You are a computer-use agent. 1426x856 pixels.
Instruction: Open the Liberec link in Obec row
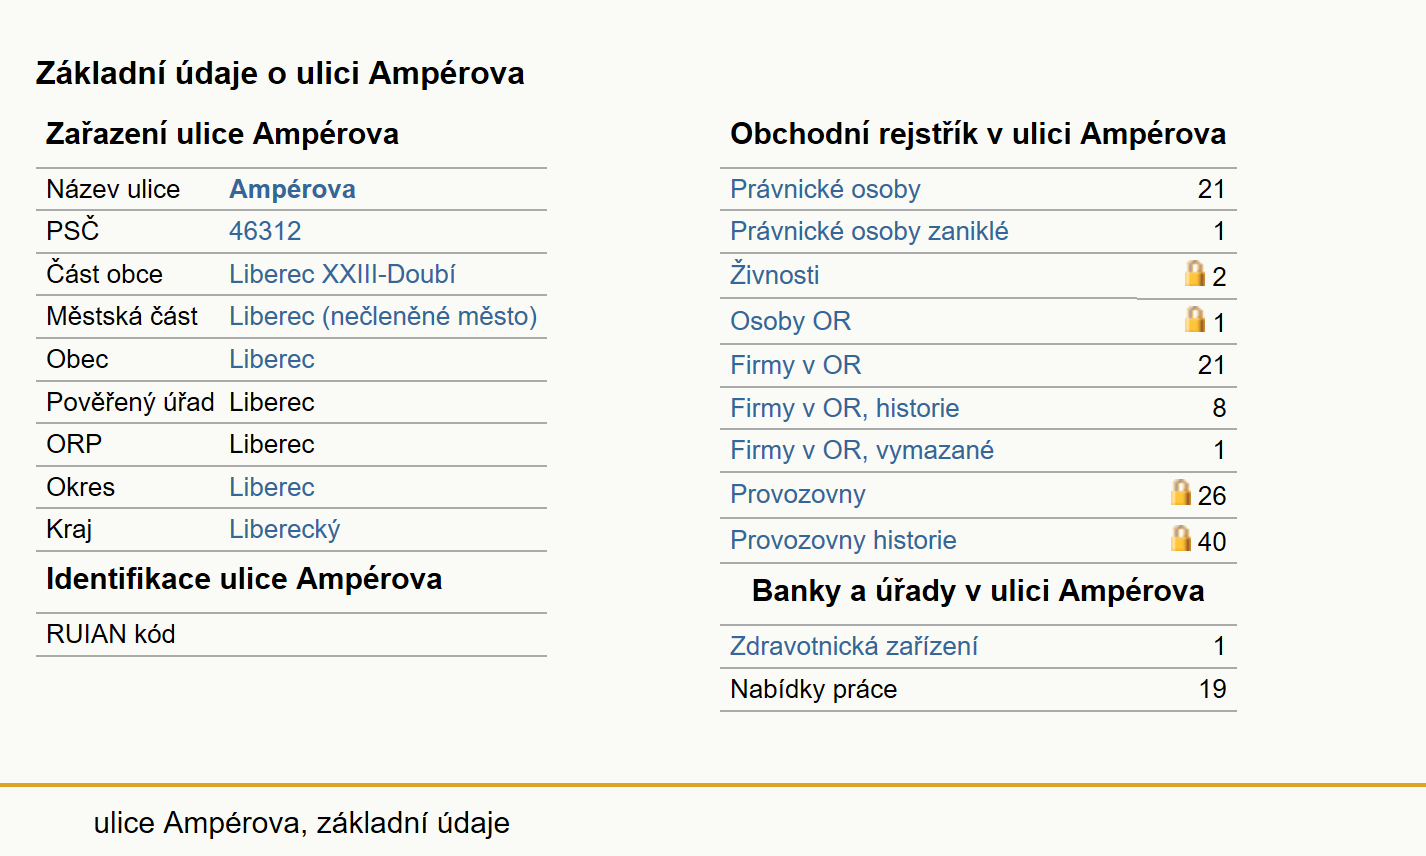[x=271, y=359]
